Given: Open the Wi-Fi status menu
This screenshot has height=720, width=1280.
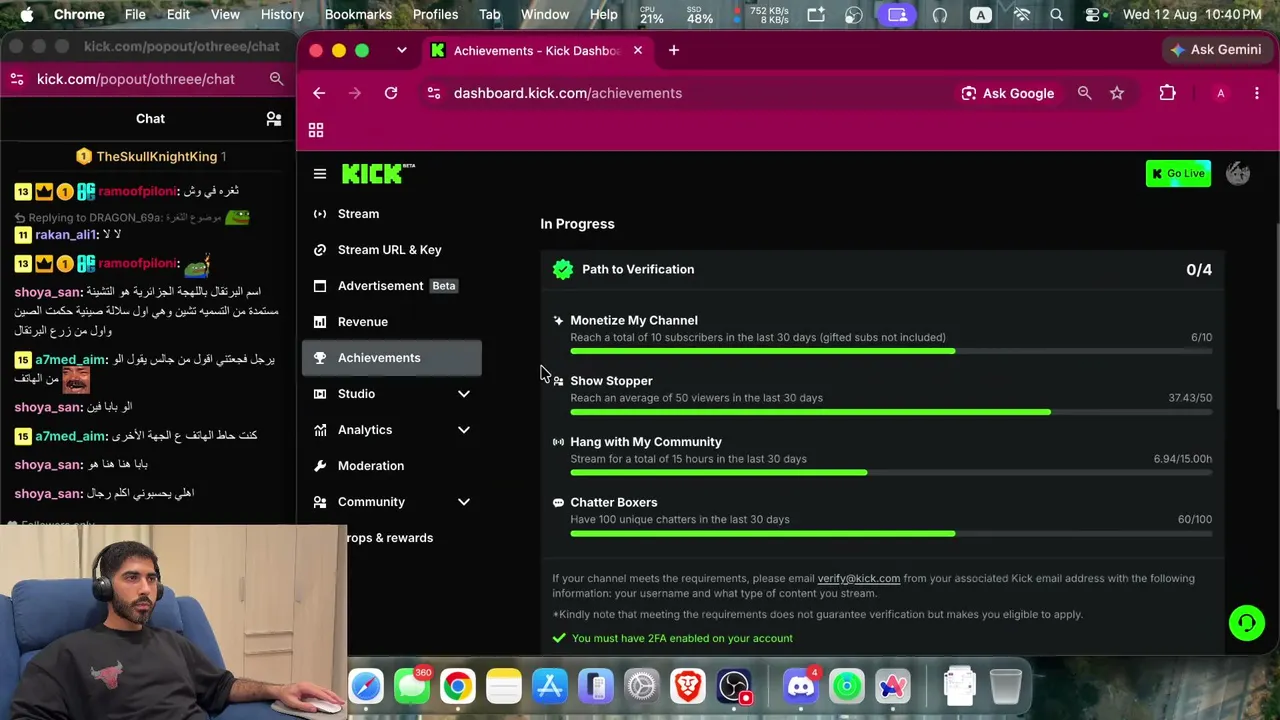Looking at the screenshot, I should pyautogui.click(x=1021, y=15).
